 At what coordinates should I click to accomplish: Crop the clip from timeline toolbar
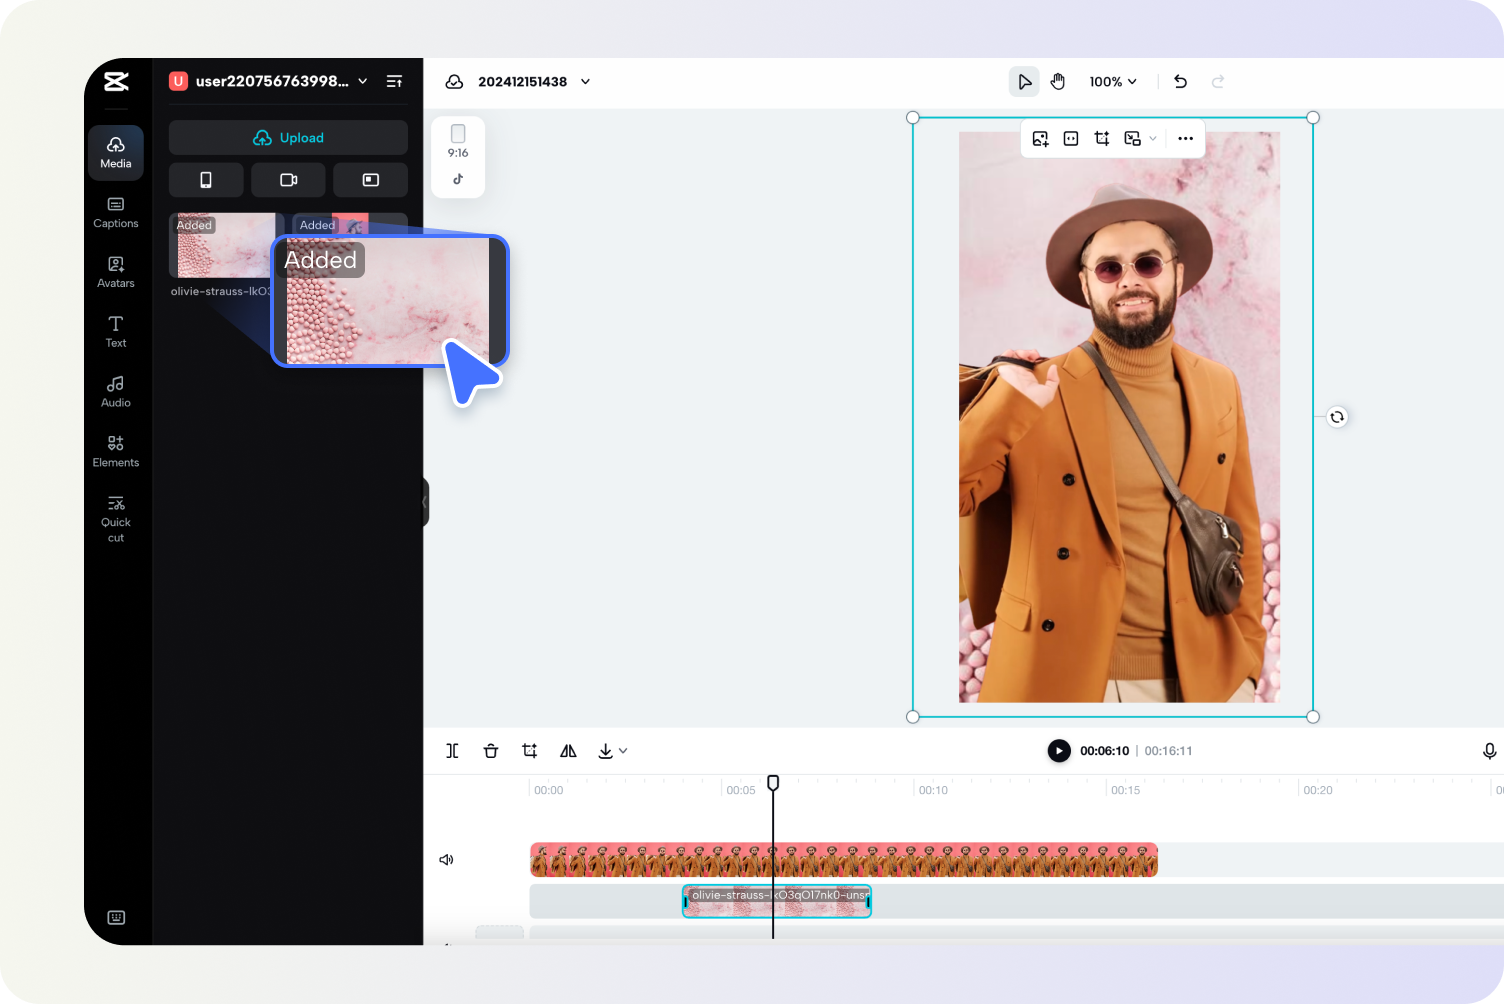(x=530, y=751)
